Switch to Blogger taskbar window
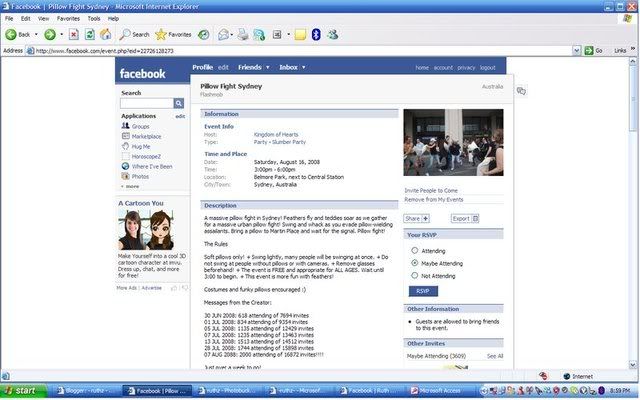The image size is (640, 400). click(x=87, y=391)
